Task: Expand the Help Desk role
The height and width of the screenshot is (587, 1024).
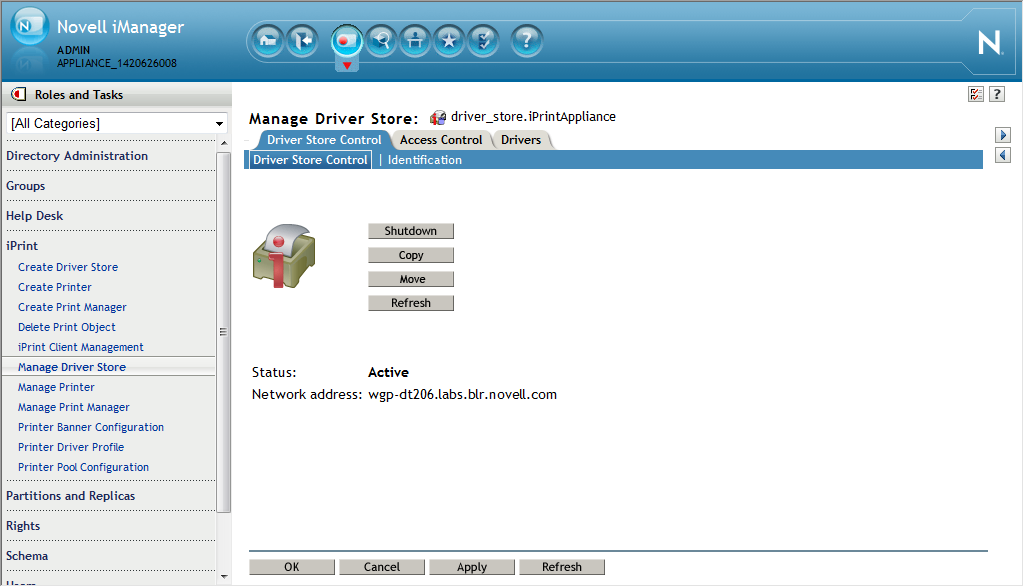Action: (35, 216)
